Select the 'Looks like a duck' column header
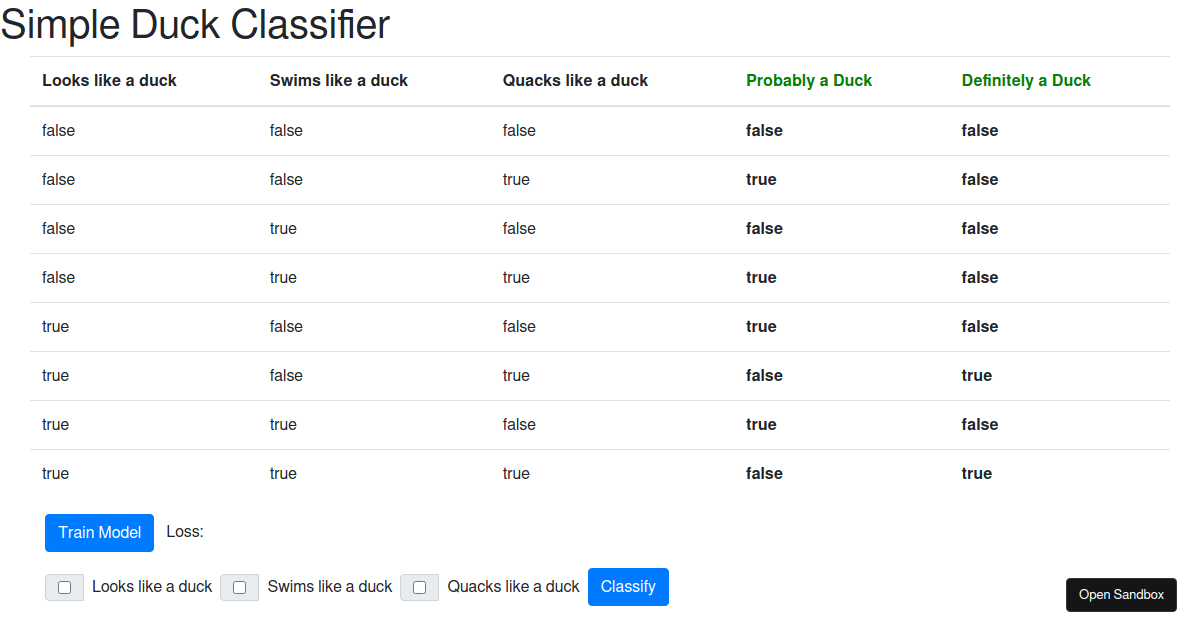 pos(109,80)
